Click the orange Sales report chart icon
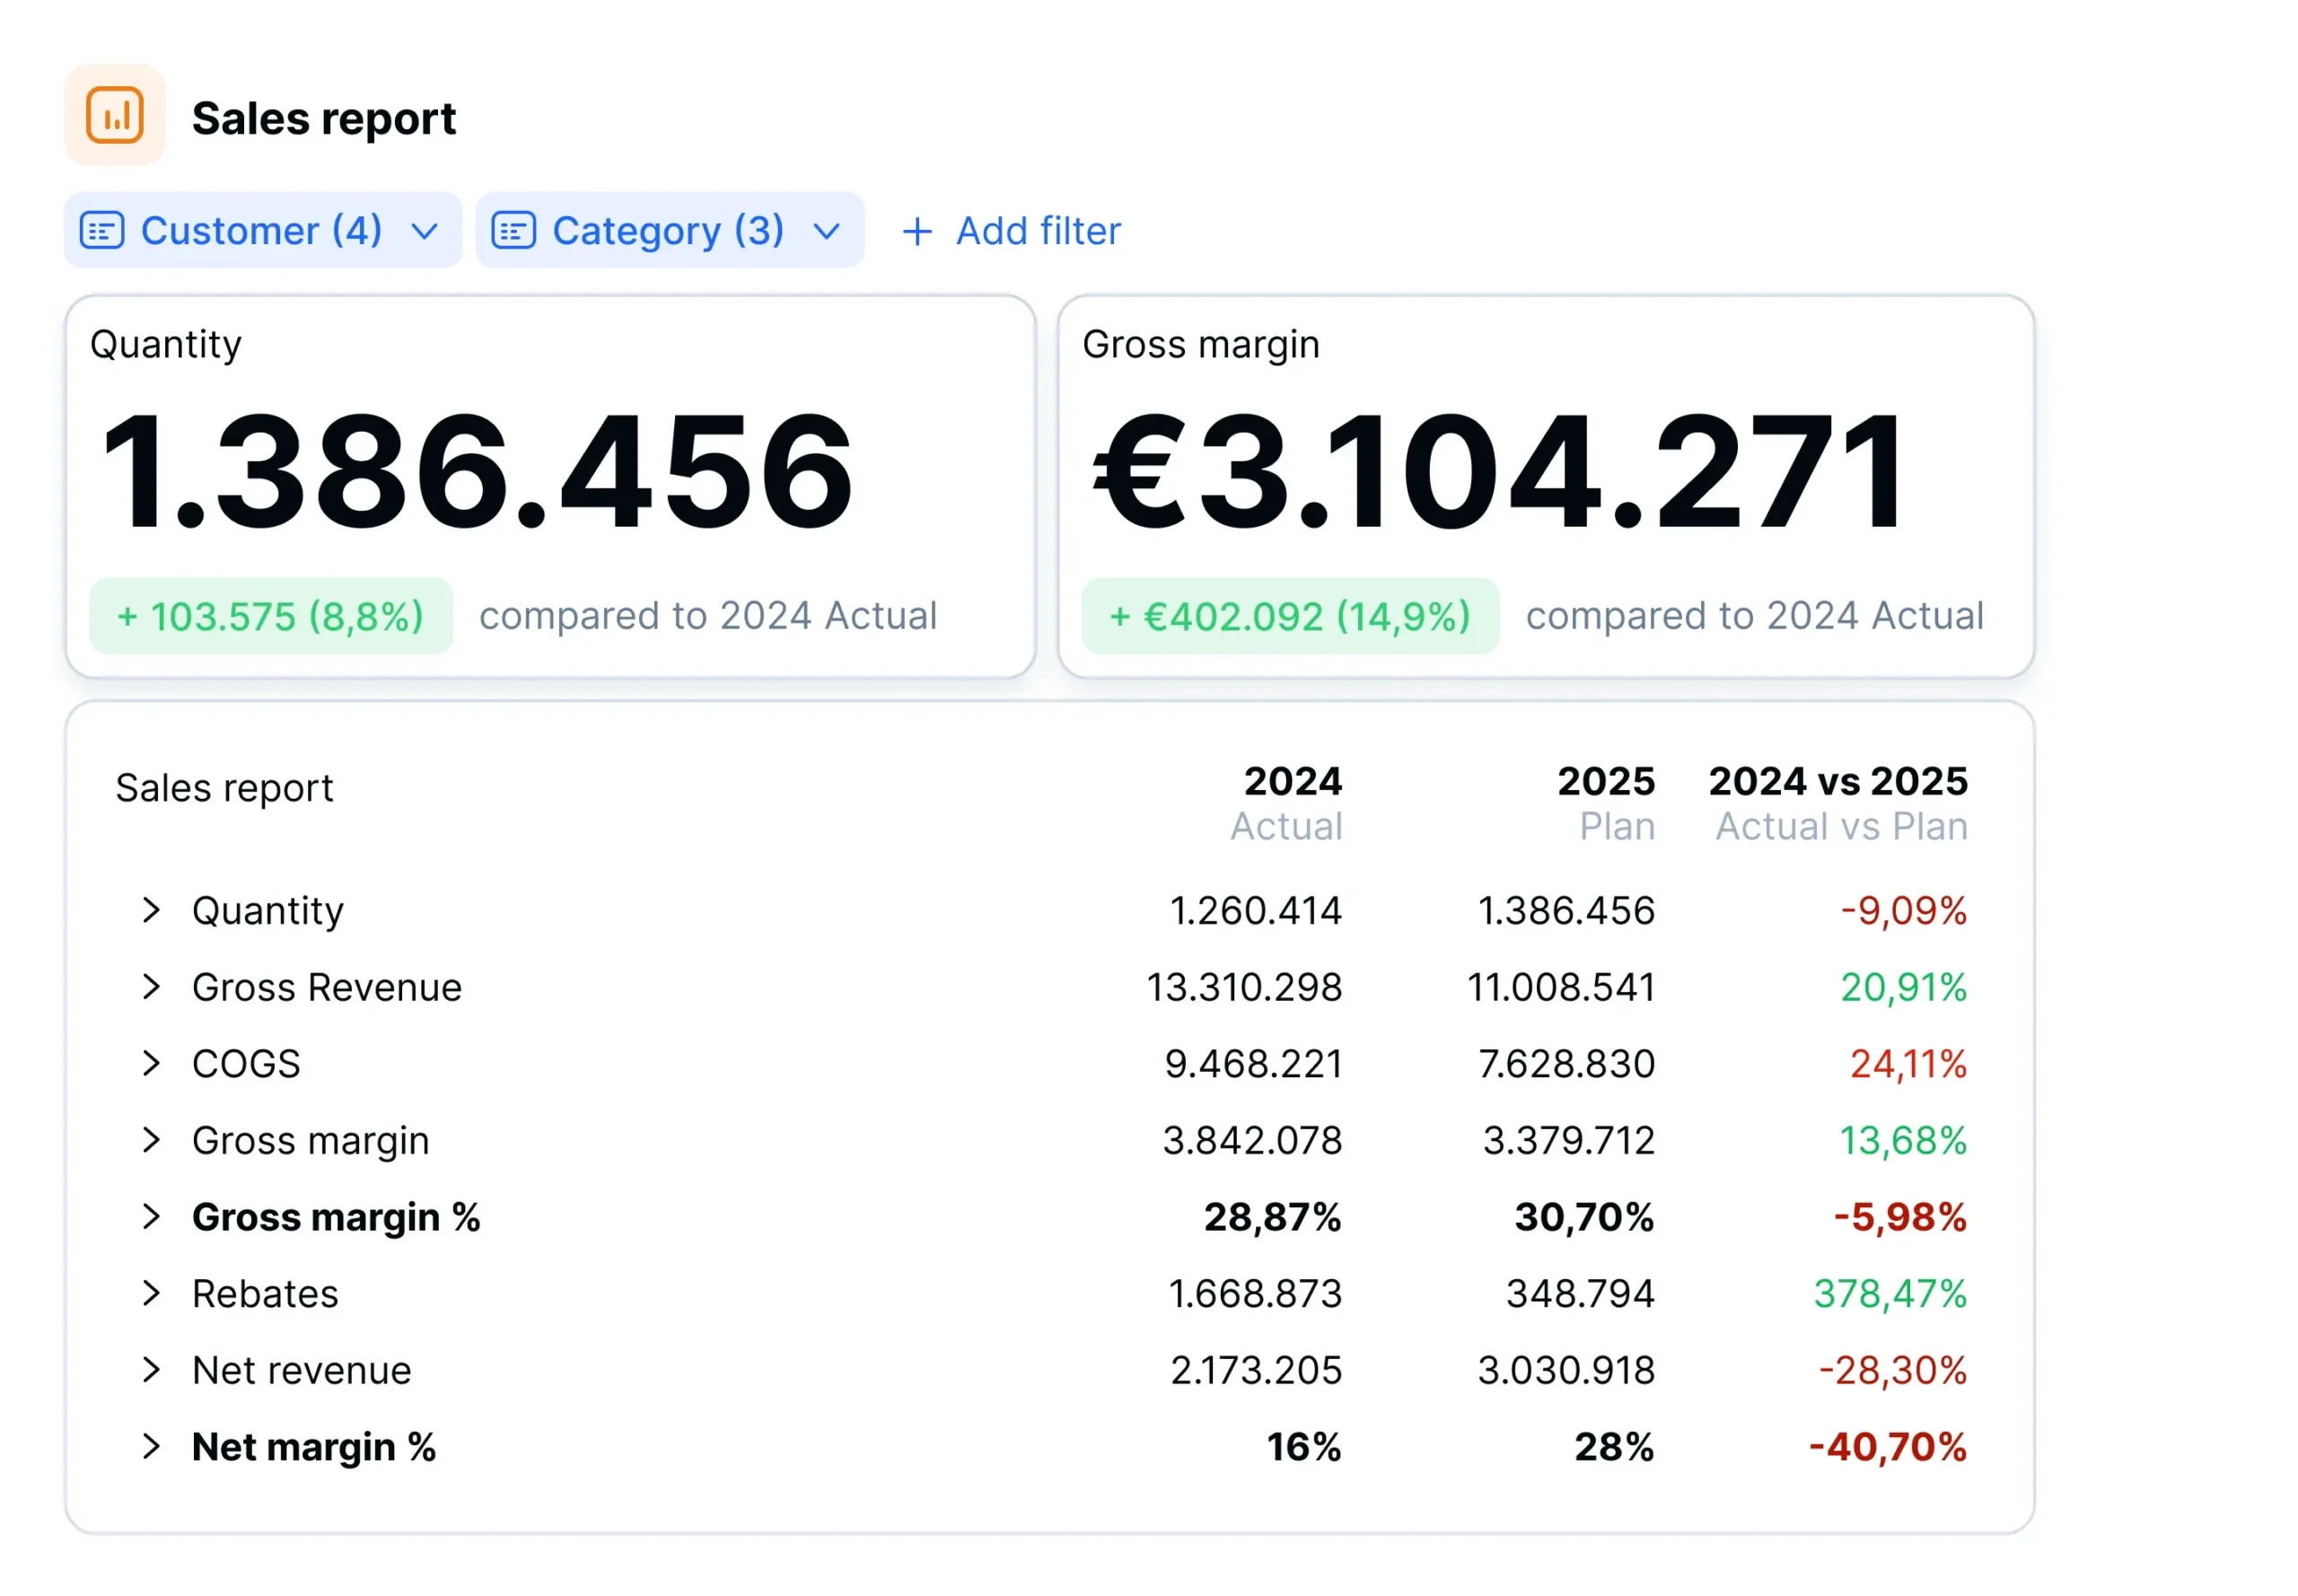 [115, 114]
